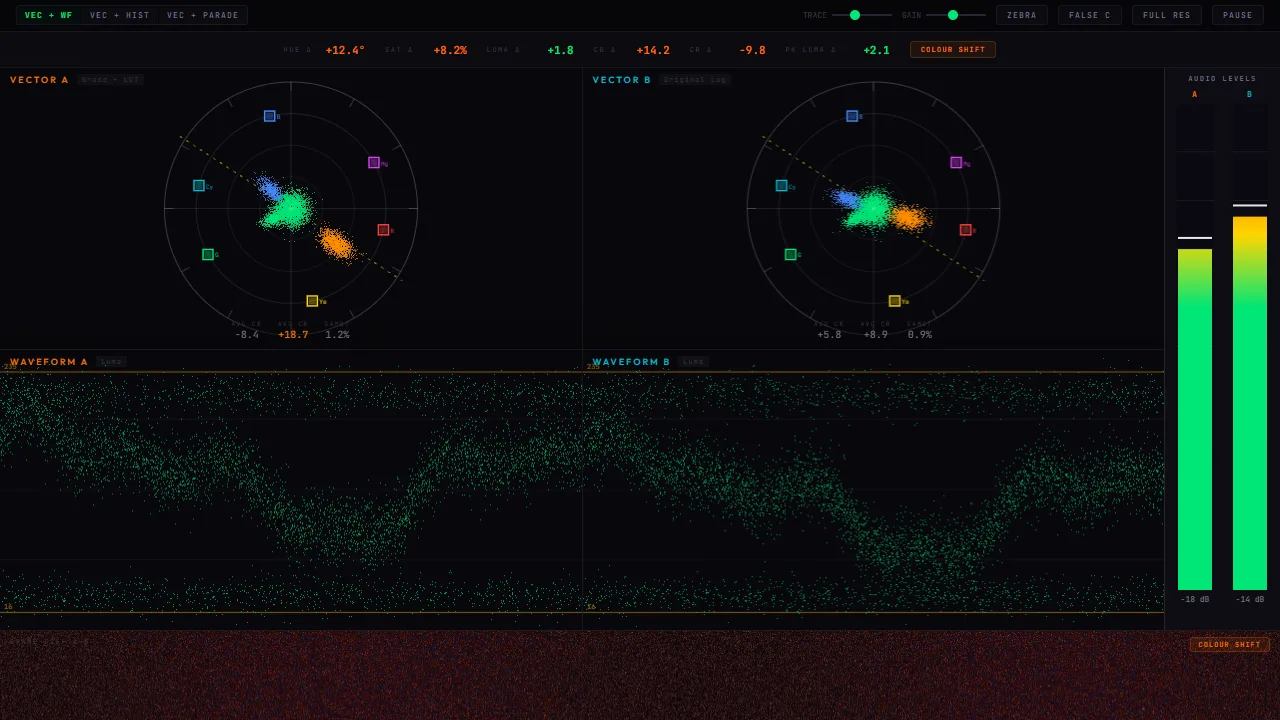
Task: Switch to the VEC + PARADE layout
Action: [x=203, y=15]
